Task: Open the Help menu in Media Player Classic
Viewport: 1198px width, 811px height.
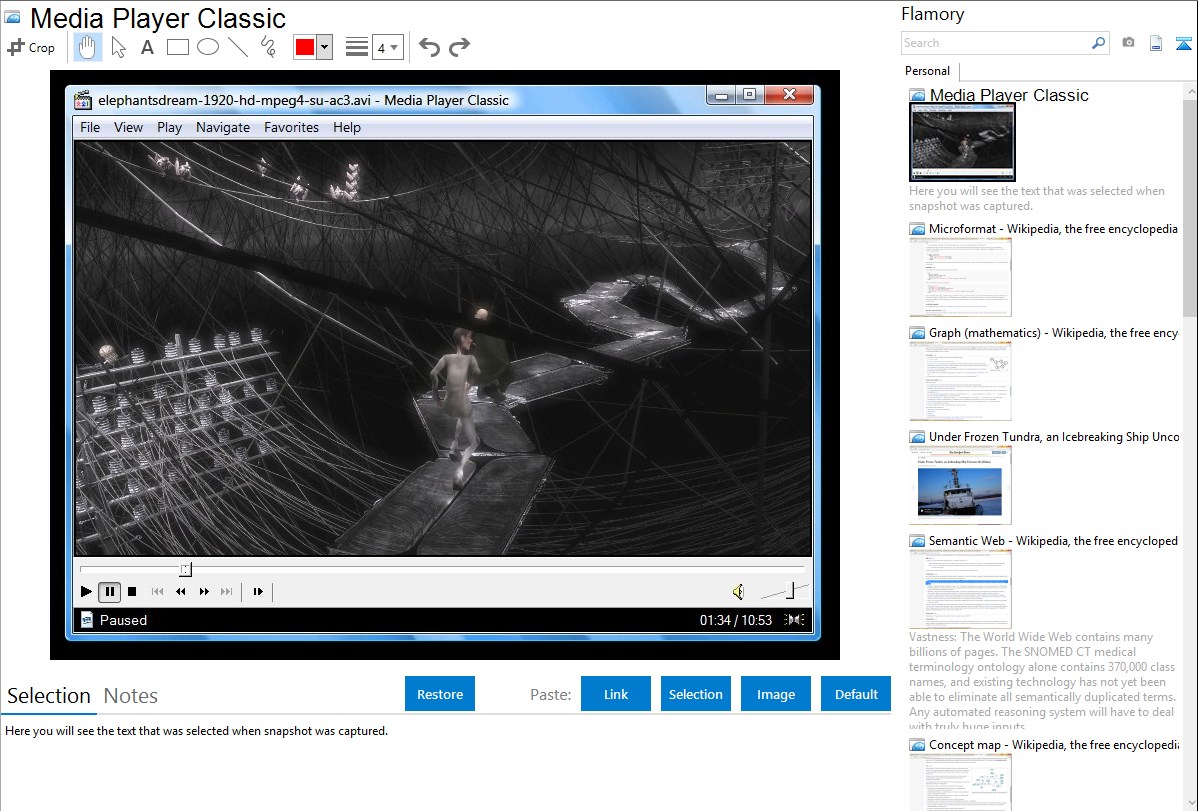Action: point(347,128)
